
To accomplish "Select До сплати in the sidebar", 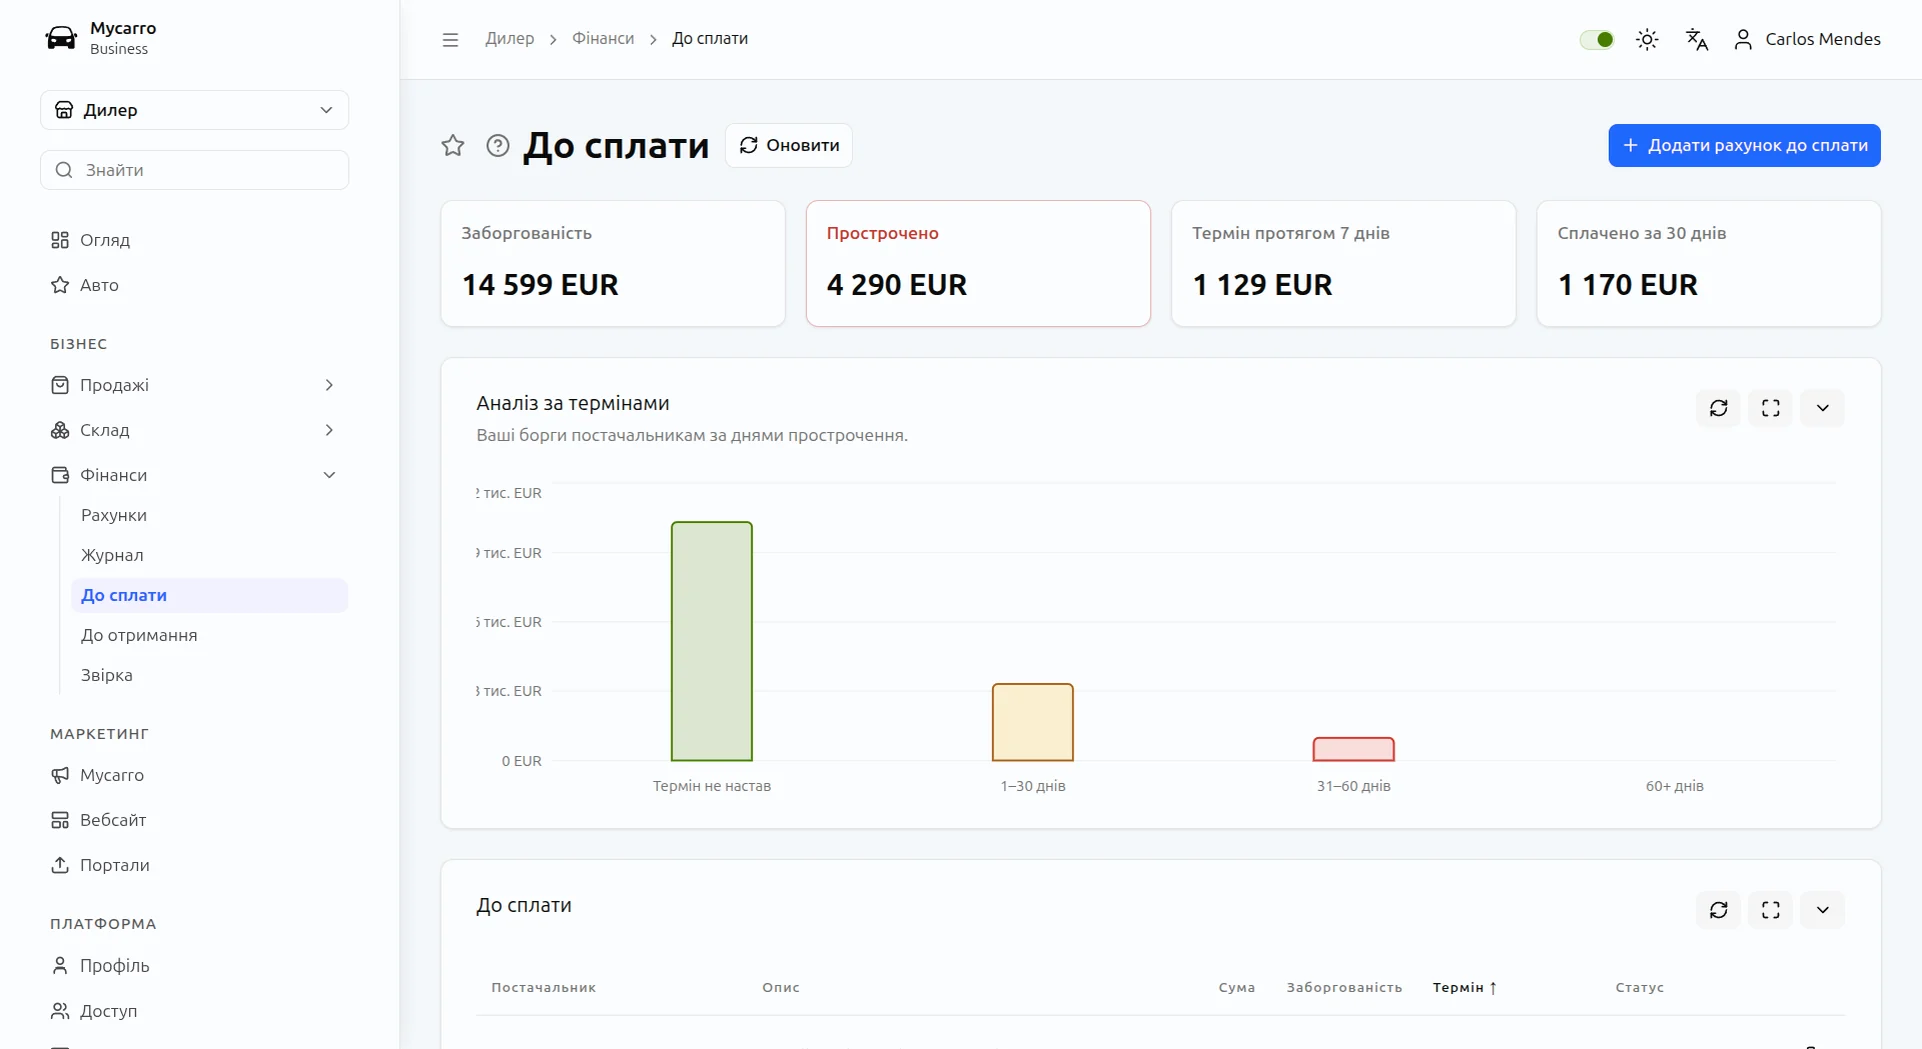I will 209,595.
